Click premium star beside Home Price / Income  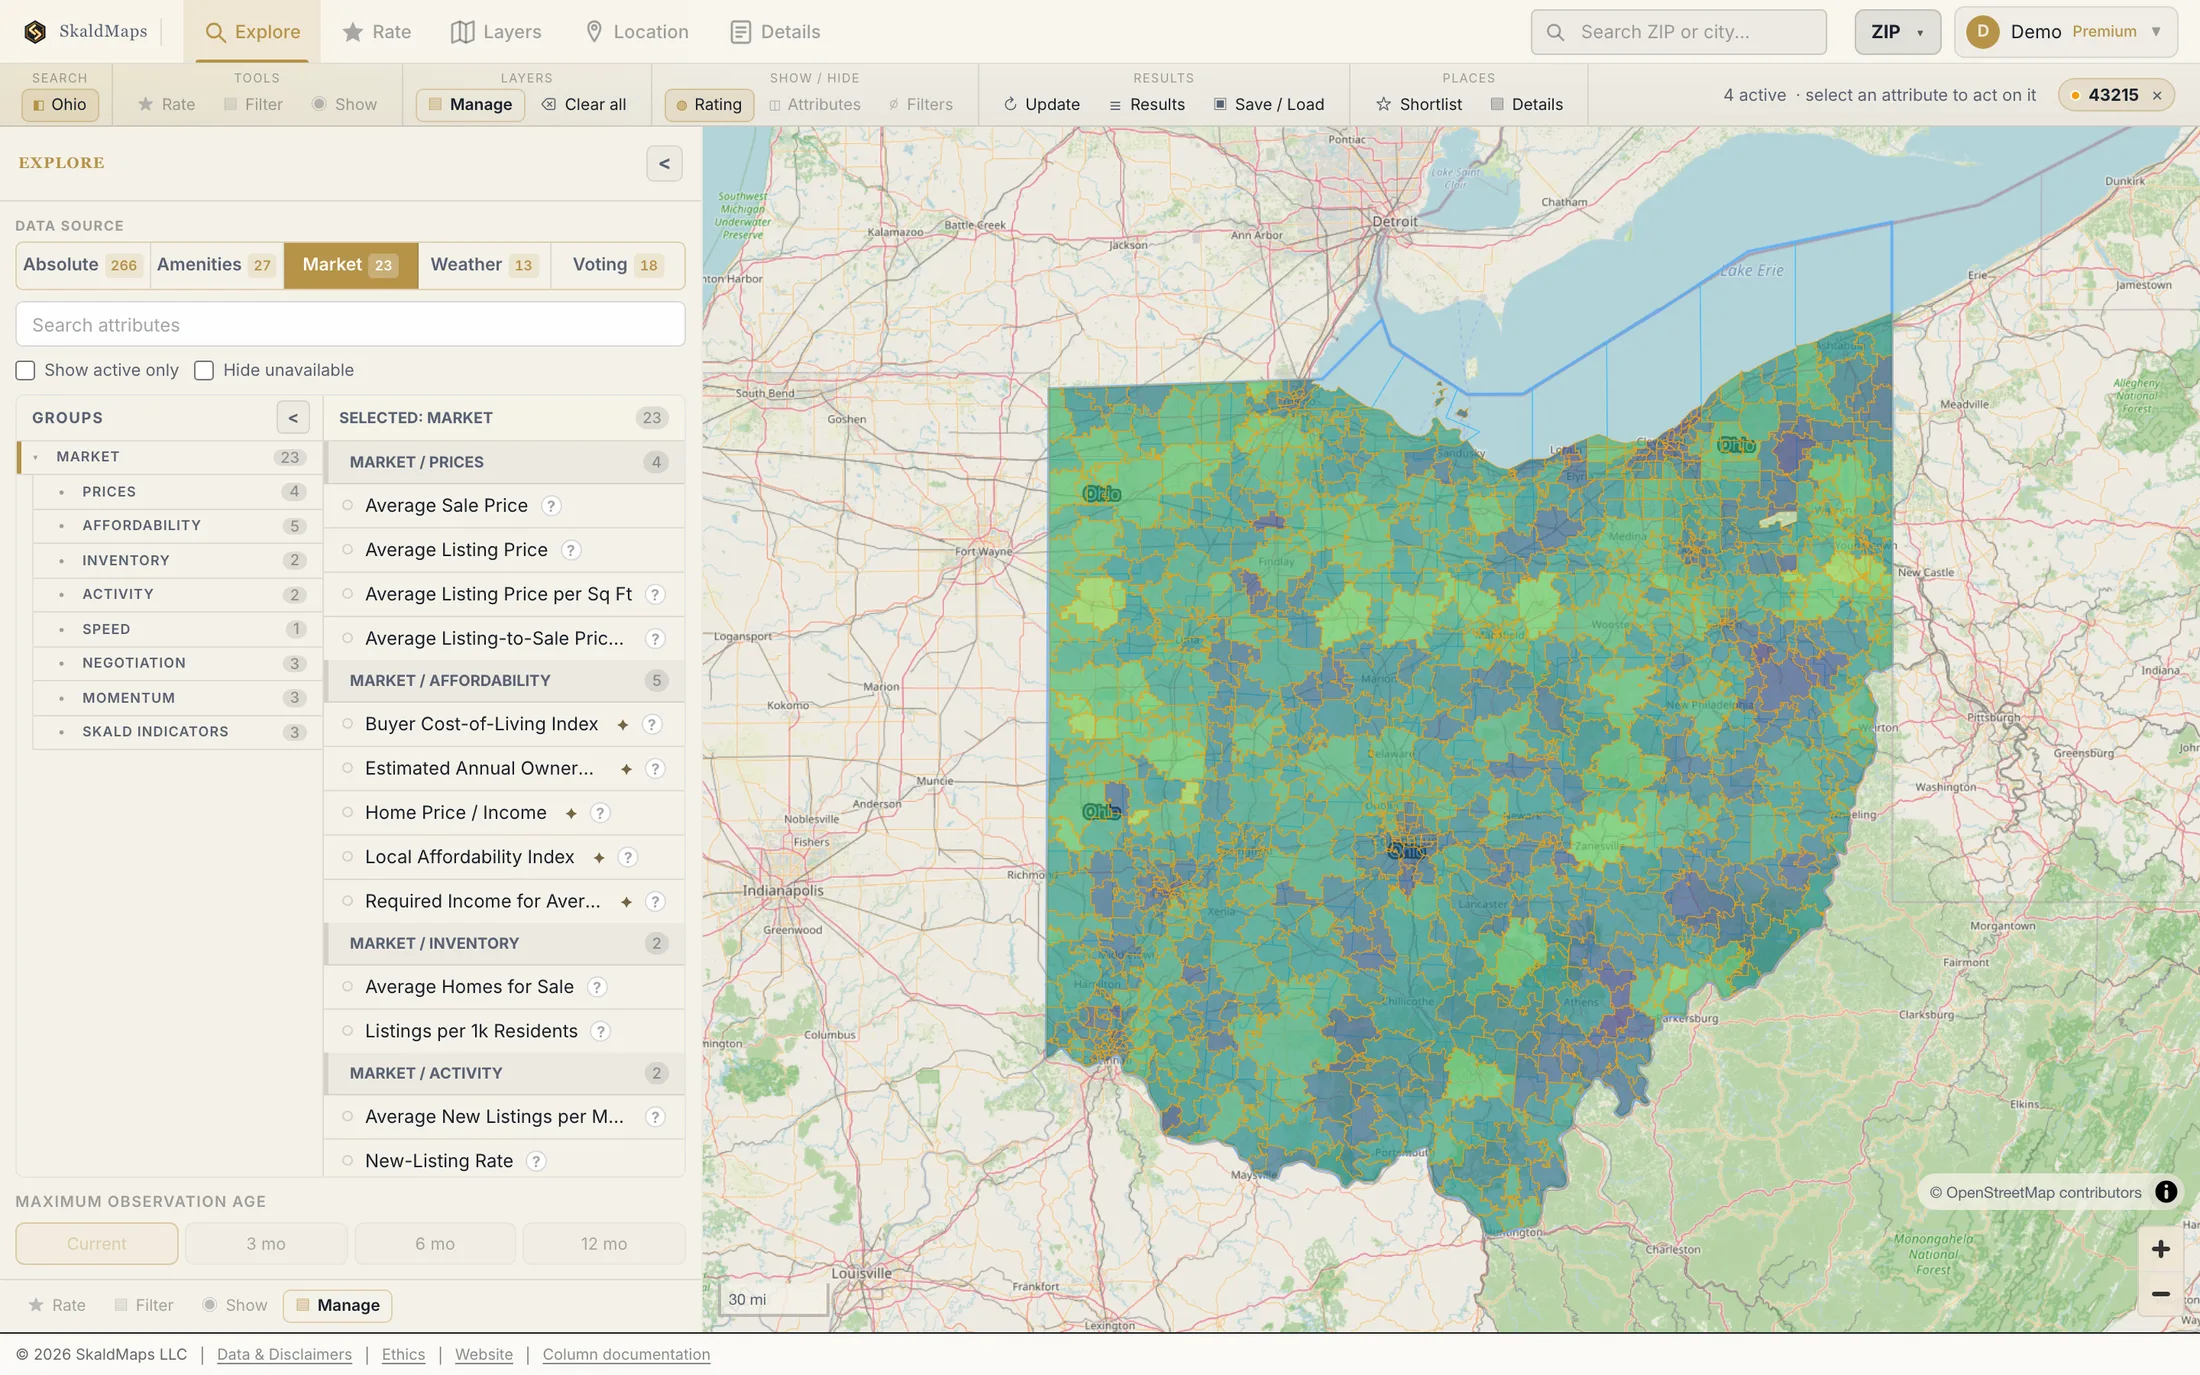click(x=571, y=814)
